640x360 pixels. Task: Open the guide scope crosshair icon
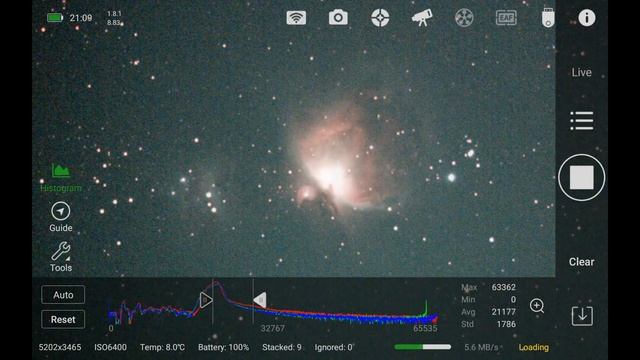point(380,18)
